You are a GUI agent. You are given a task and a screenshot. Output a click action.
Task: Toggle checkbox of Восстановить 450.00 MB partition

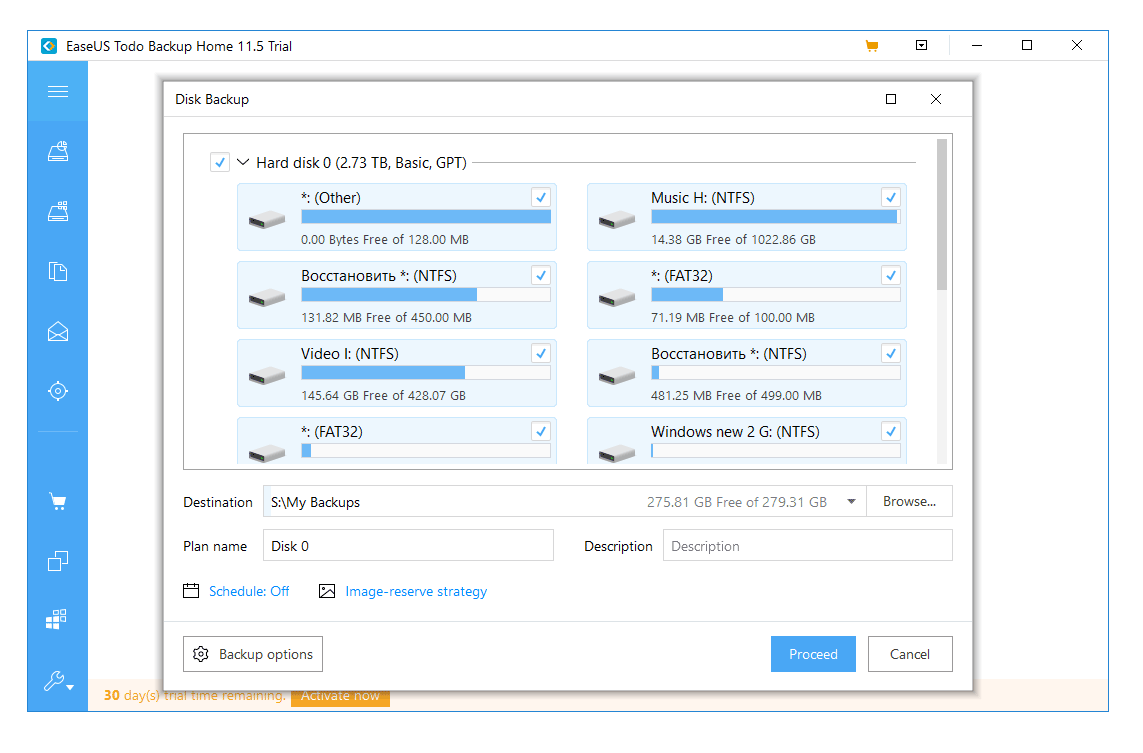(541, 275)
